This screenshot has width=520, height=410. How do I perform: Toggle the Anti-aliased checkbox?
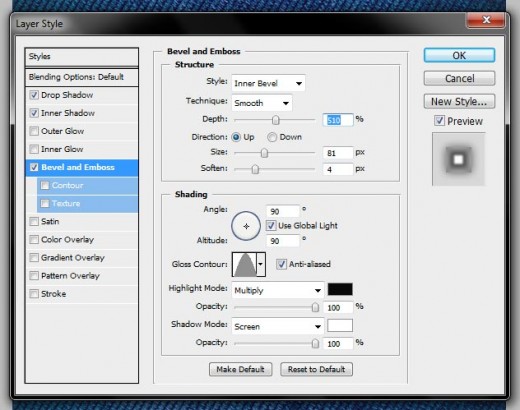pos(281,264)
